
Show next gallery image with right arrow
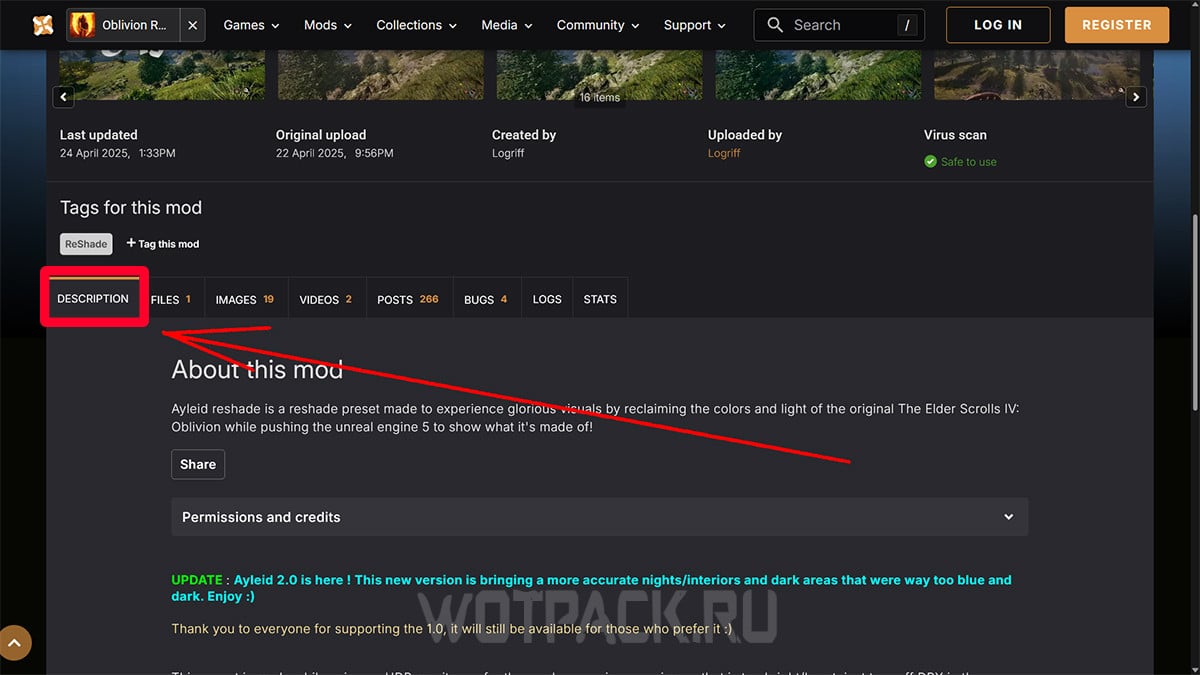tap(1136, 97)
